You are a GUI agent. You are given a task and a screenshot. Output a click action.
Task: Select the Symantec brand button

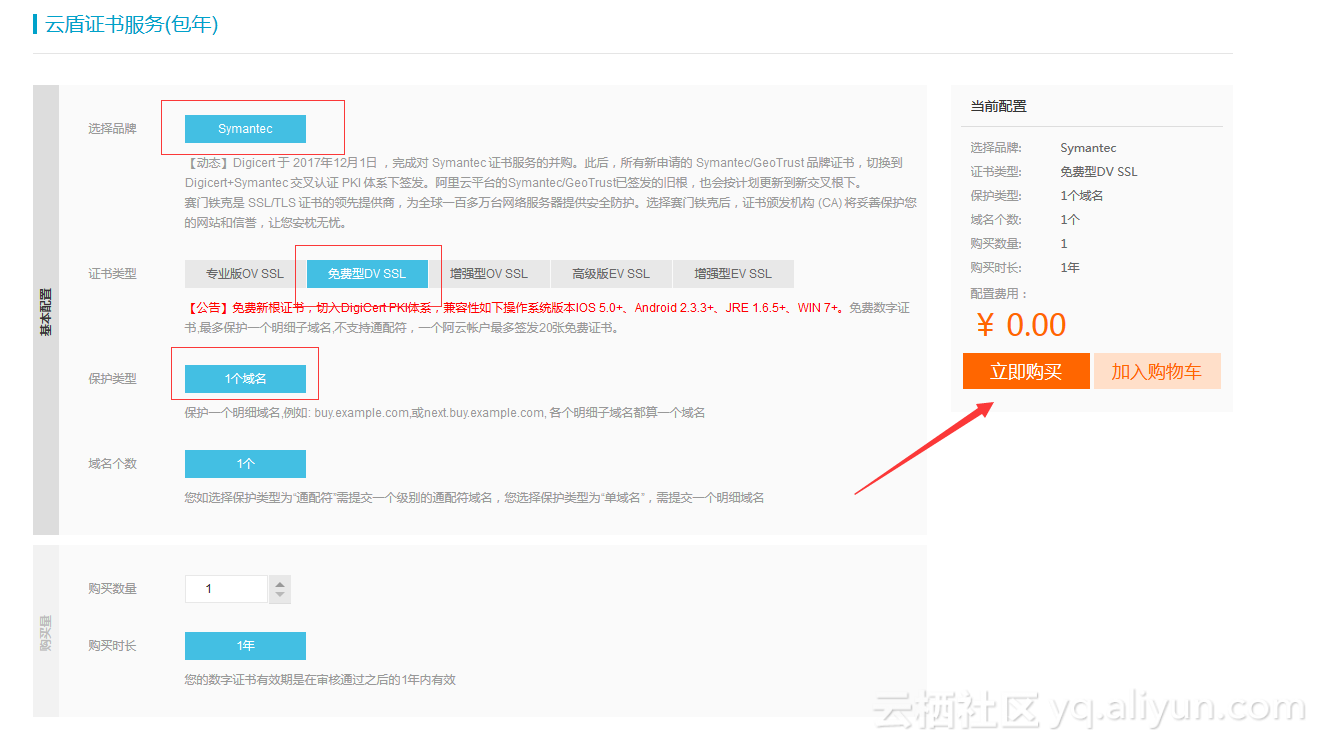click(245, 129)
